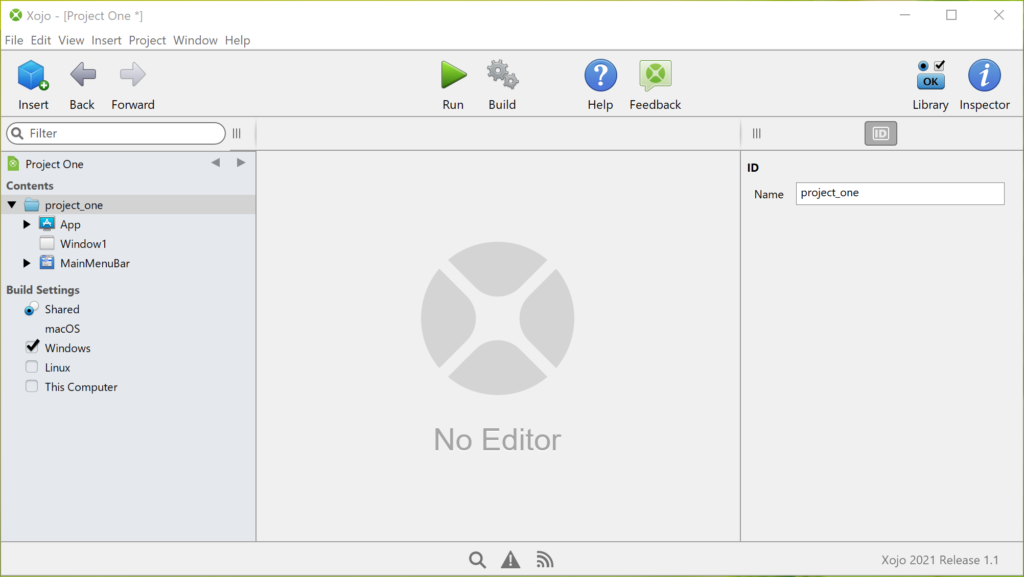Collapse the project_one folder in the navigator
This screenshot has width=1024, height=577.
(12, 204)
